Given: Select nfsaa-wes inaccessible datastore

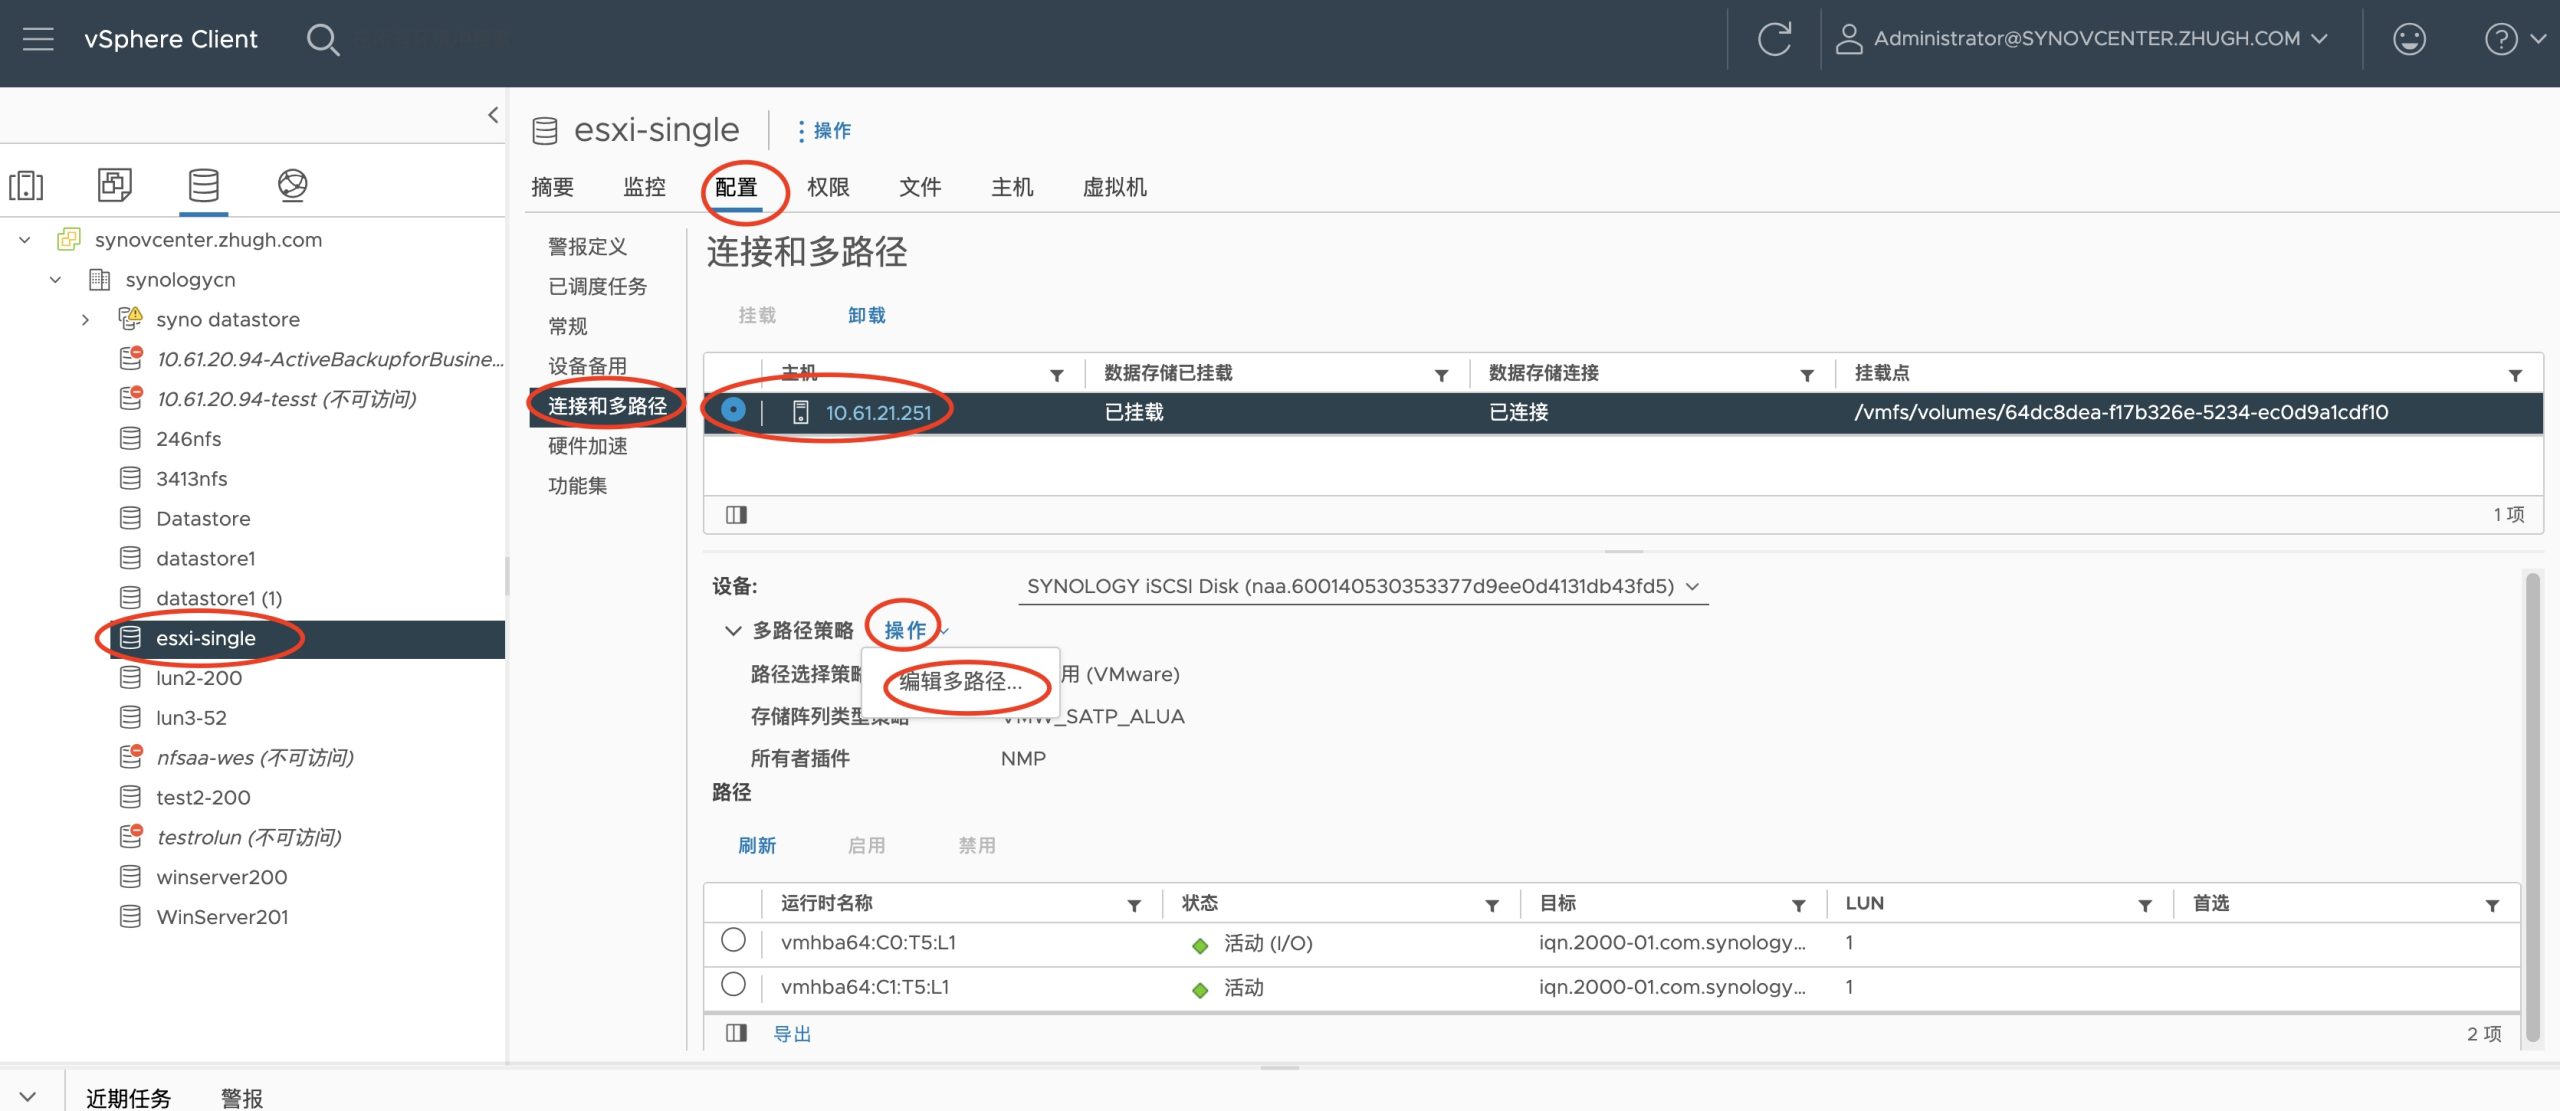Looking at the screenshot, I should click(x=255, y=758).
